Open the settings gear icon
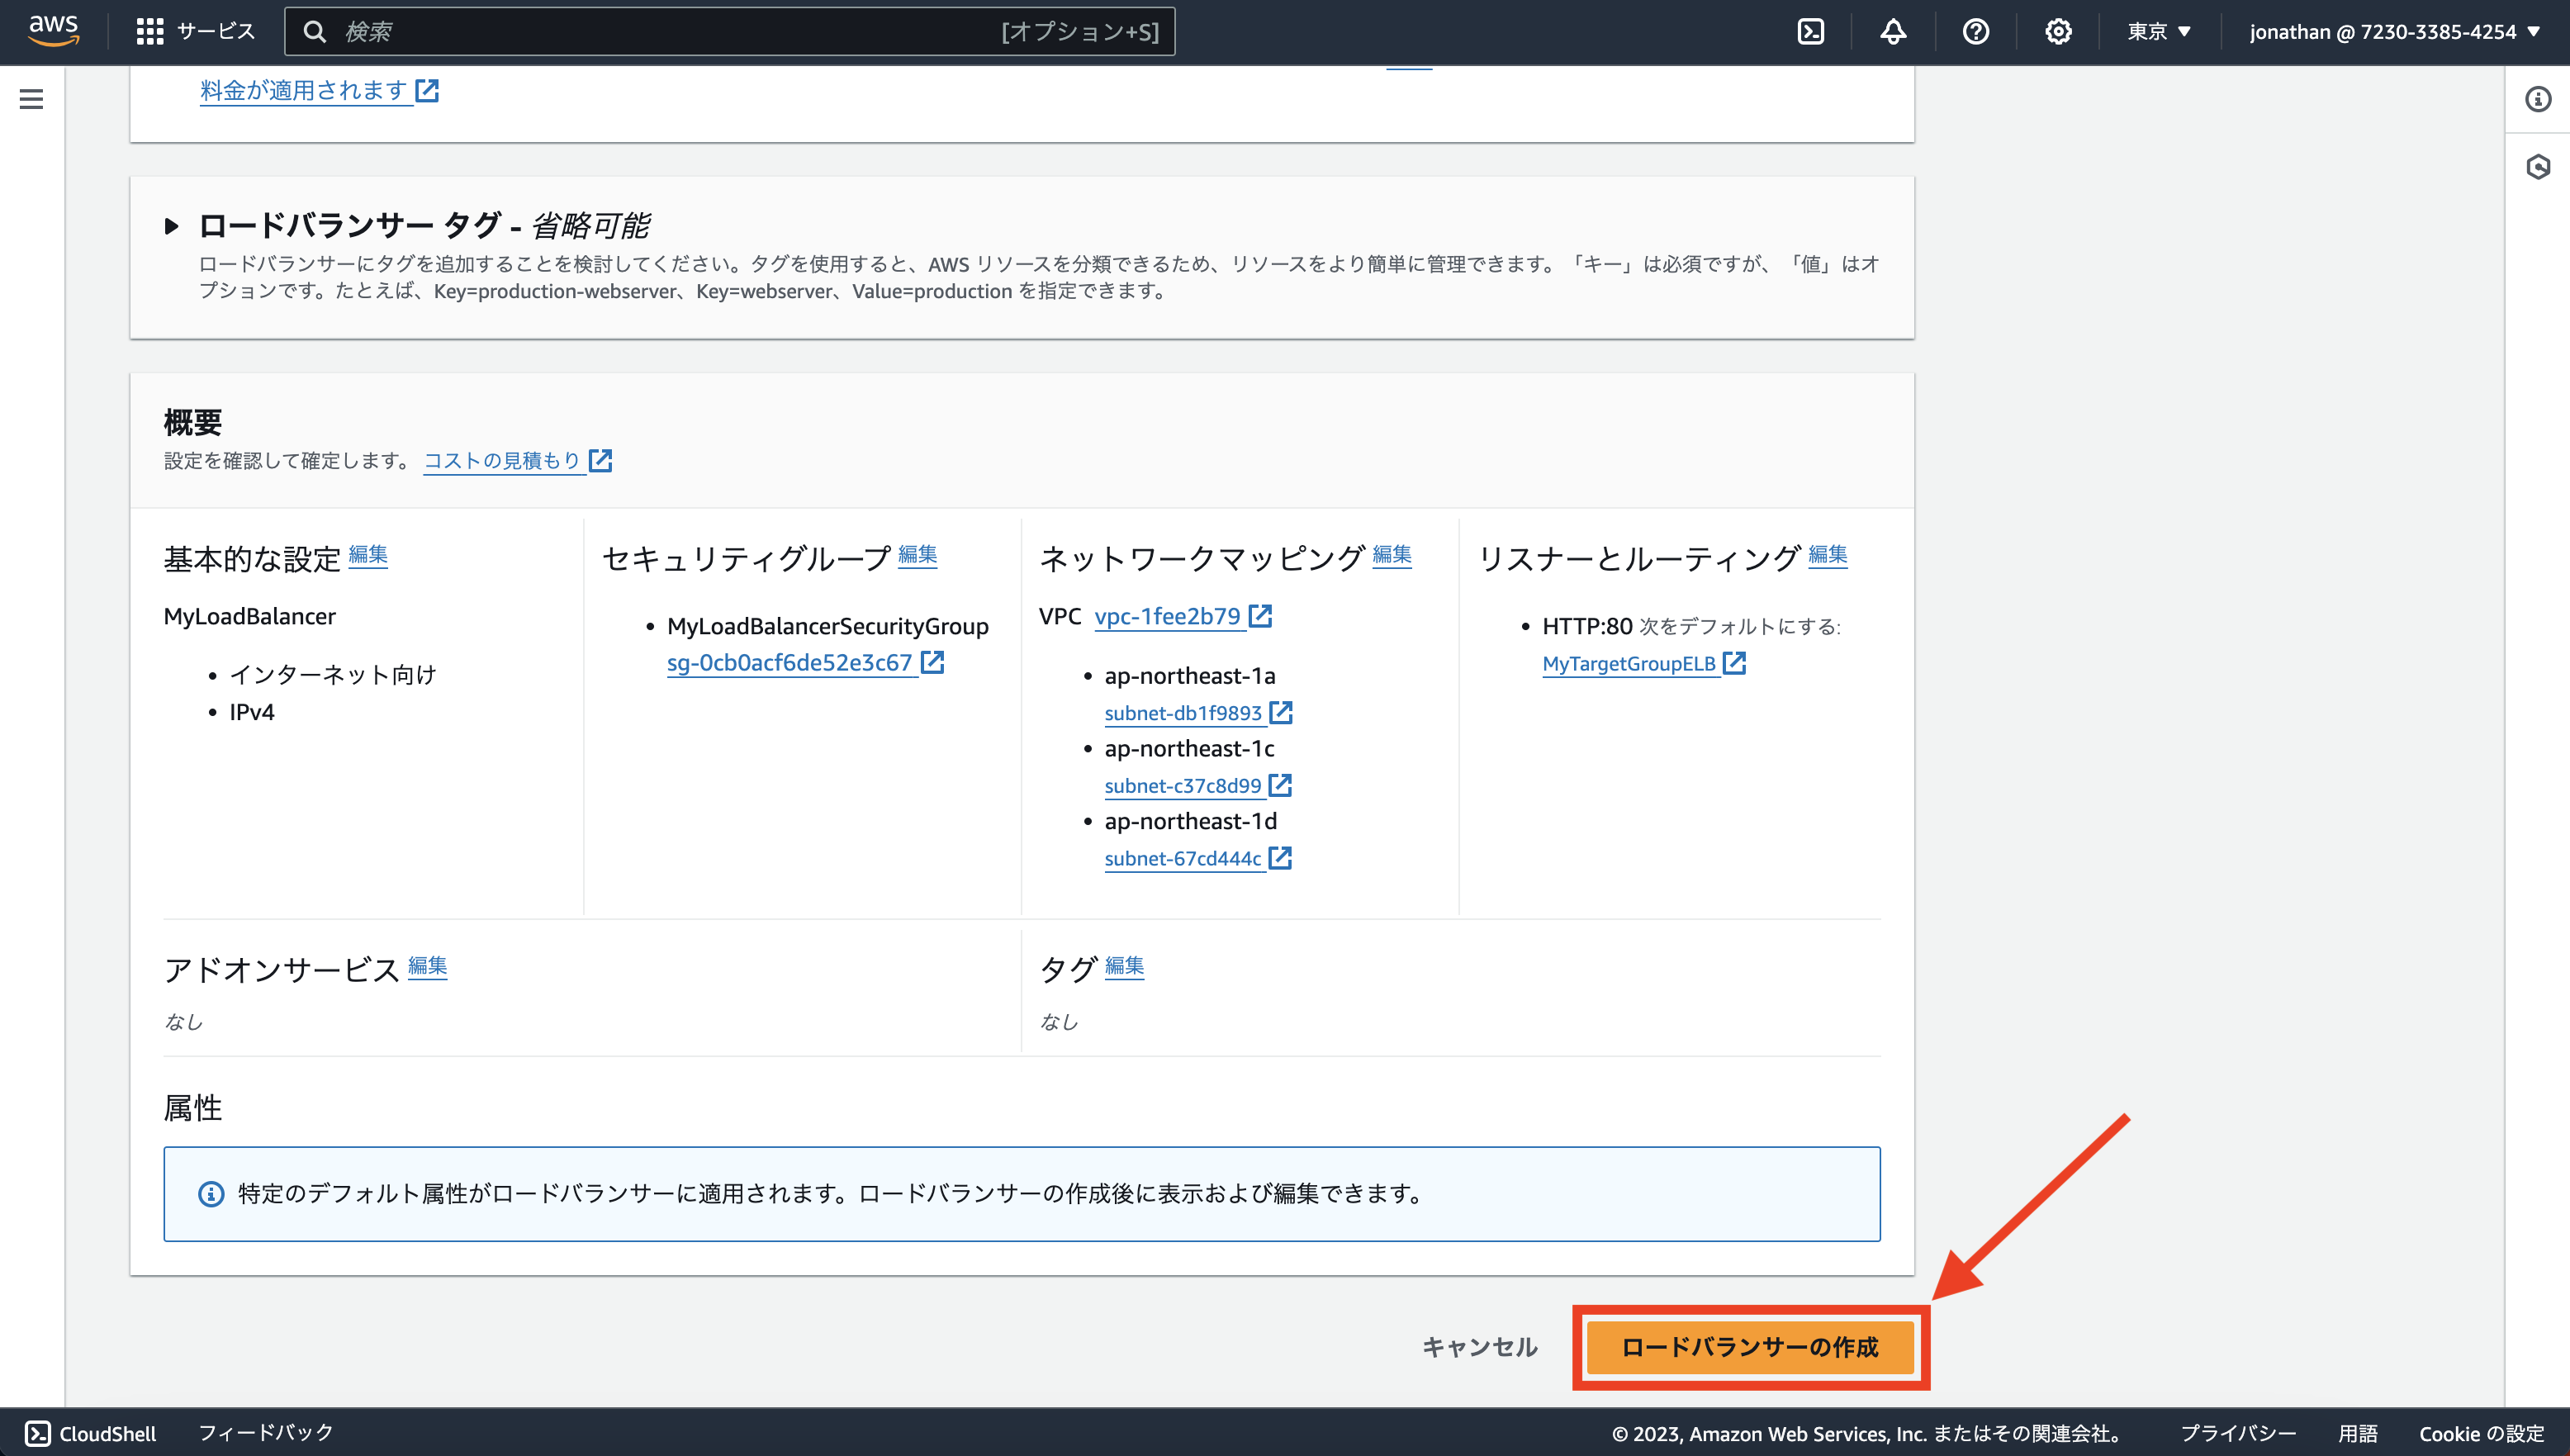This screenshot has width=2570, height=1456. point(2058,31)
